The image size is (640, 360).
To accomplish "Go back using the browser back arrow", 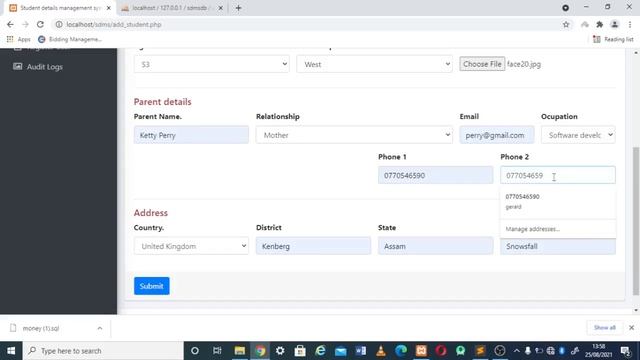I will coord(10,24).
